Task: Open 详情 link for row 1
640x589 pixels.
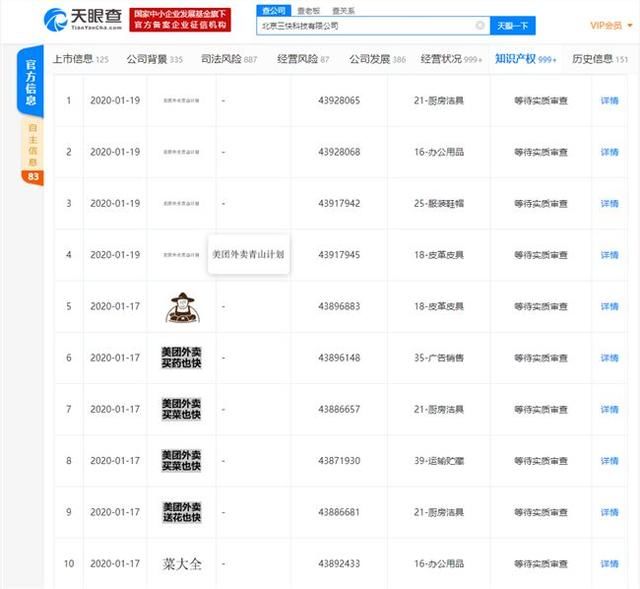Action: 609,100
